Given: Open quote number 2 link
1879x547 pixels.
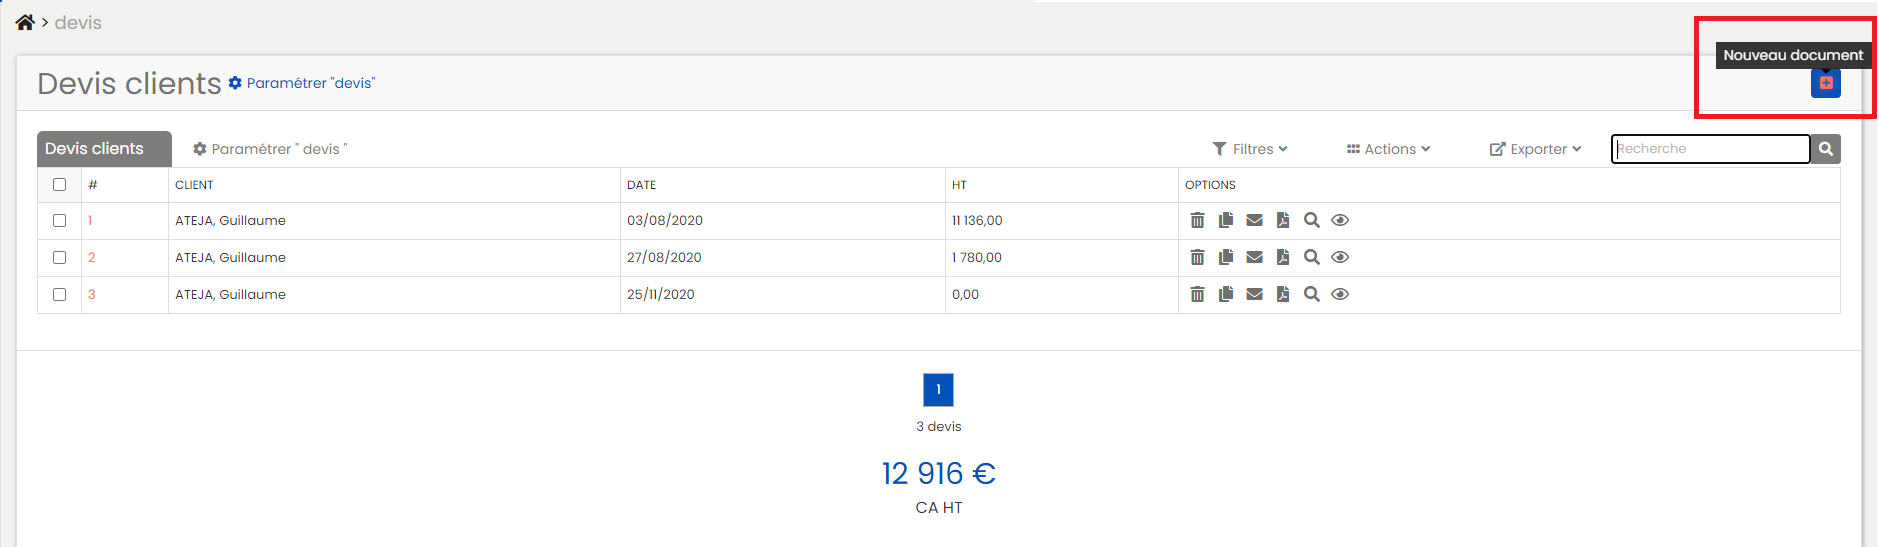Looking at the screenshot, I should coord(91,257).
